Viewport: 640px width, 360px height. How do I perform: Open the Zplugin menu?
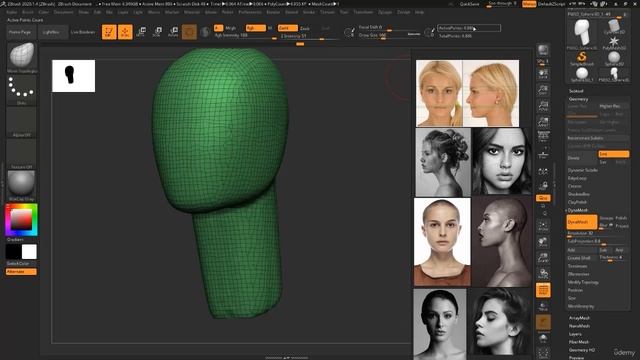point(385,12)
